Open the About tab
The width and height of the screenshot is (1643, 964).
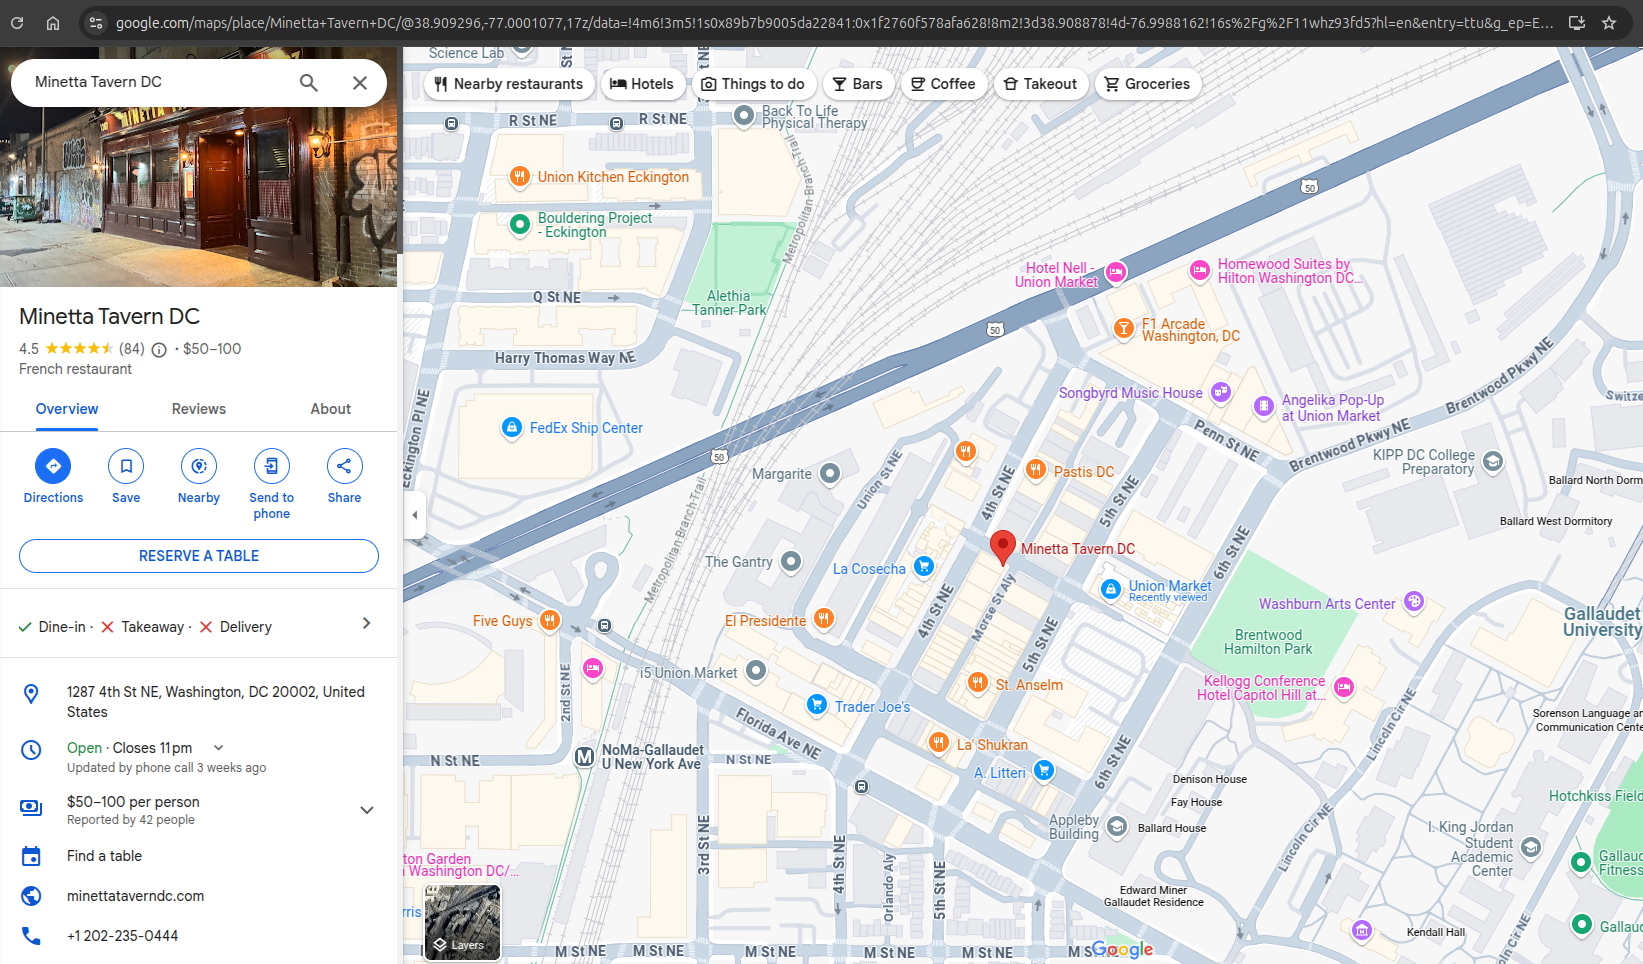pos(330,408)
